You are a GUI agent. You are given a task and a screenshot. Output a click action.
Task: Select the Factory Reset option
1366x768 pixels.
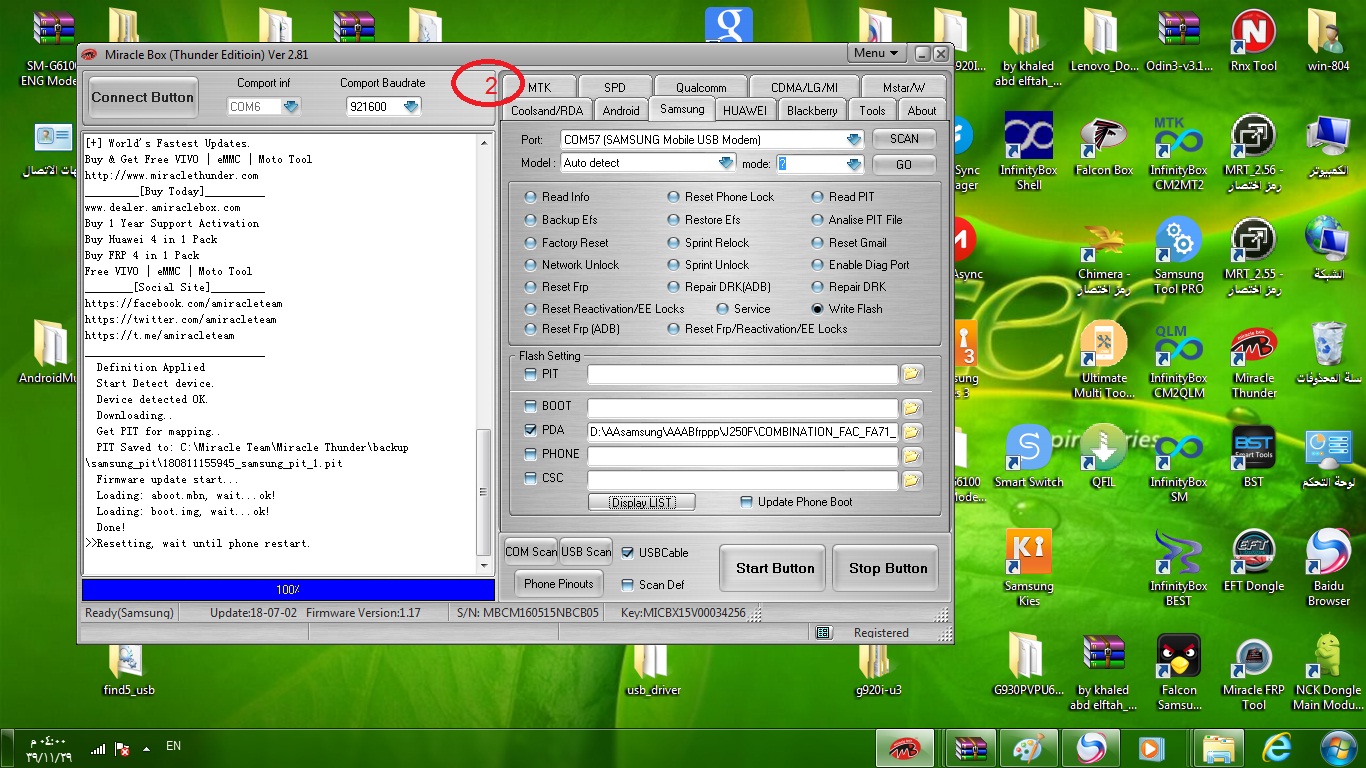point(566,243)
